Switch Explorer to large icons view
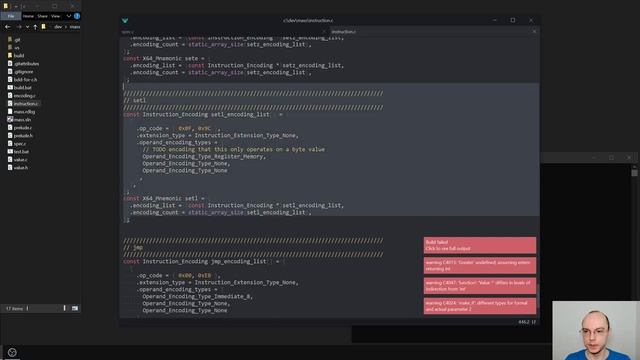The image size is (640, 360). click(x=75, y=308)
